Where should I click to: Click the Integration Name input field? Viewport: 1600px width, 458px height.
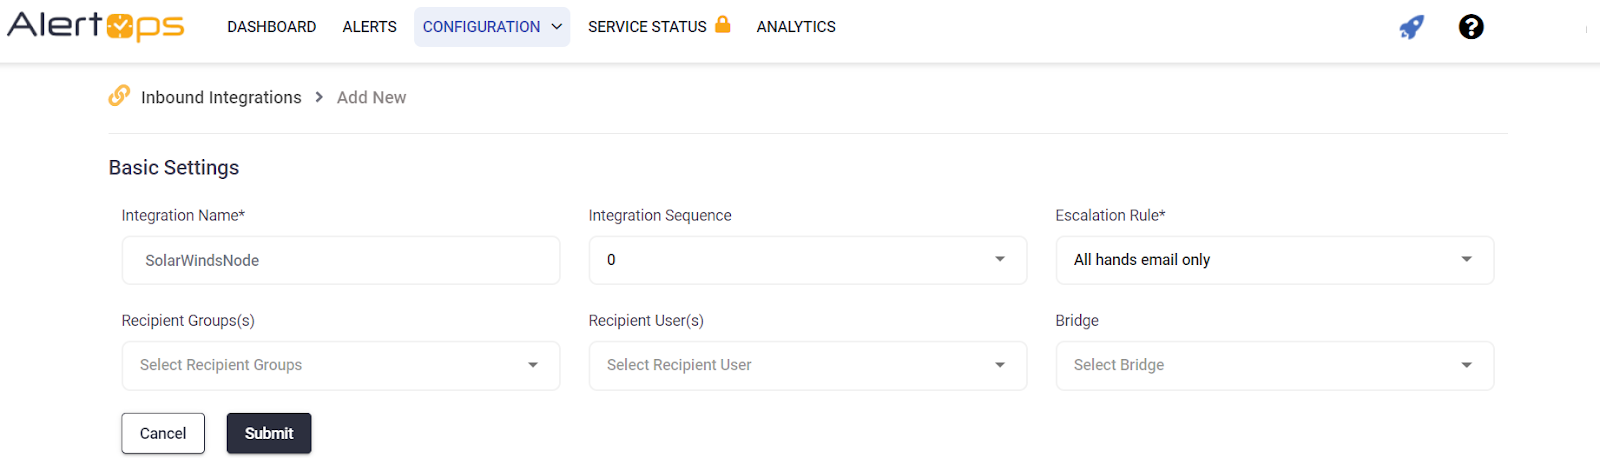pyautogui.click(x=340, y=260)
